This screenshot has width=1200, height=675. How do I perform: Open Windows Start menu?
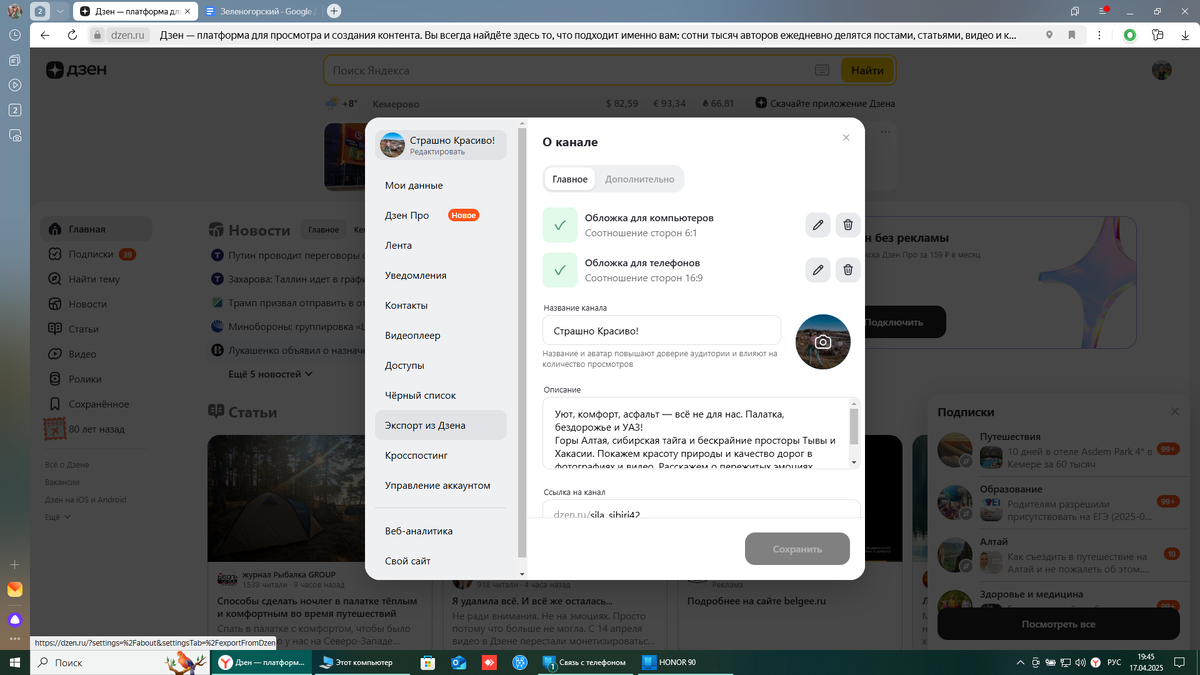[15, 662]
